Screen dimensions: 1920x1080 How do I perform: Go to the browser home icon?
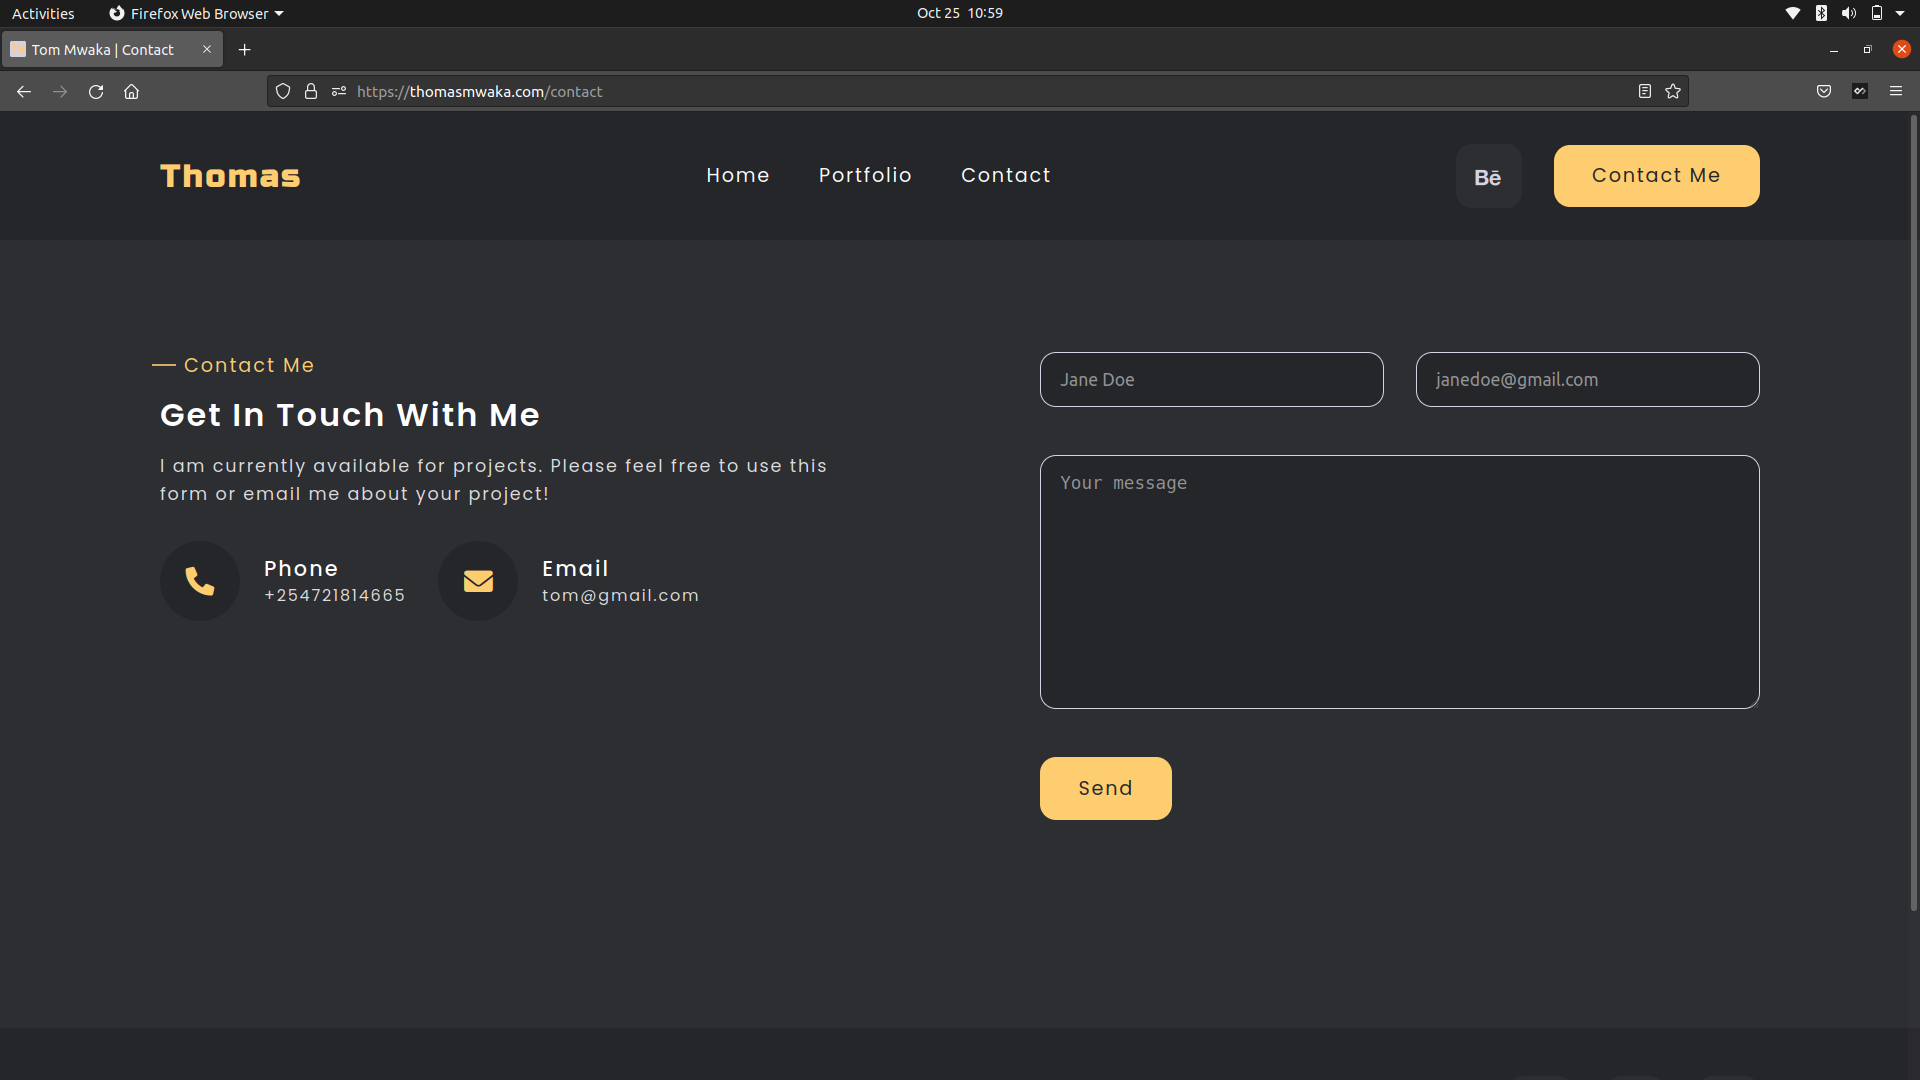click(x=131, y=91)
